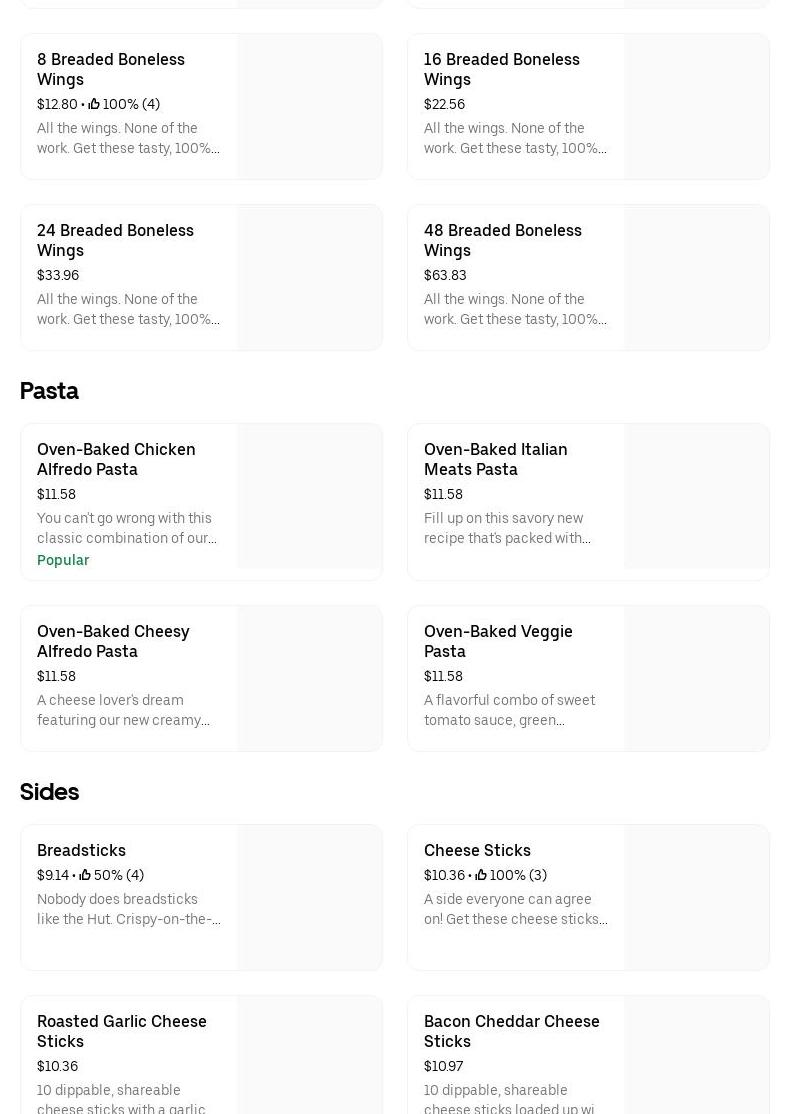Open 48 Breaded Boneless Wings item
Screen dimensions: 804x1114
(502, 240)
